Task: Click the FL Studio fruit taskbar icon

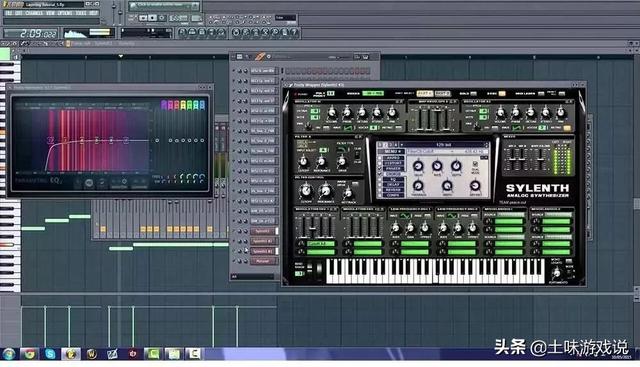Action: (71, 354)
